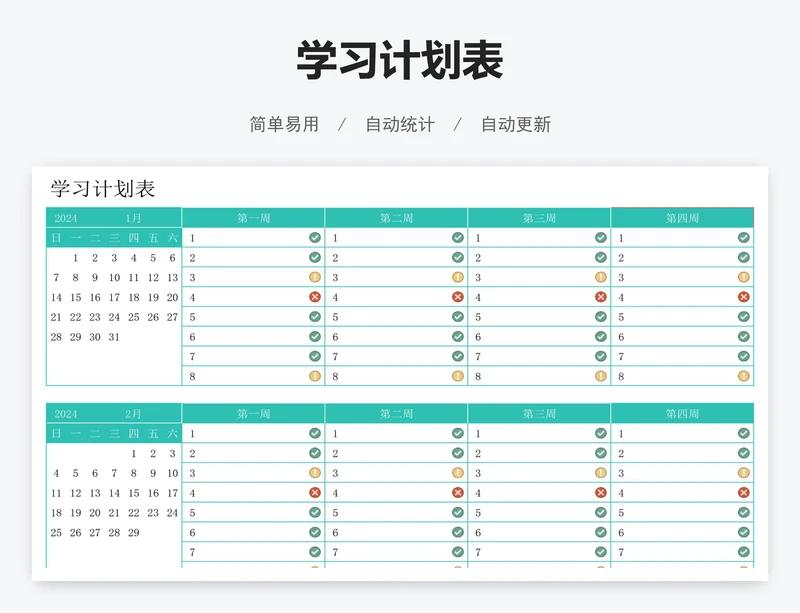Viewport: 800px width, 613px height.
Task: Pick date 20 in the January calendar
Action: coord(172,297)
